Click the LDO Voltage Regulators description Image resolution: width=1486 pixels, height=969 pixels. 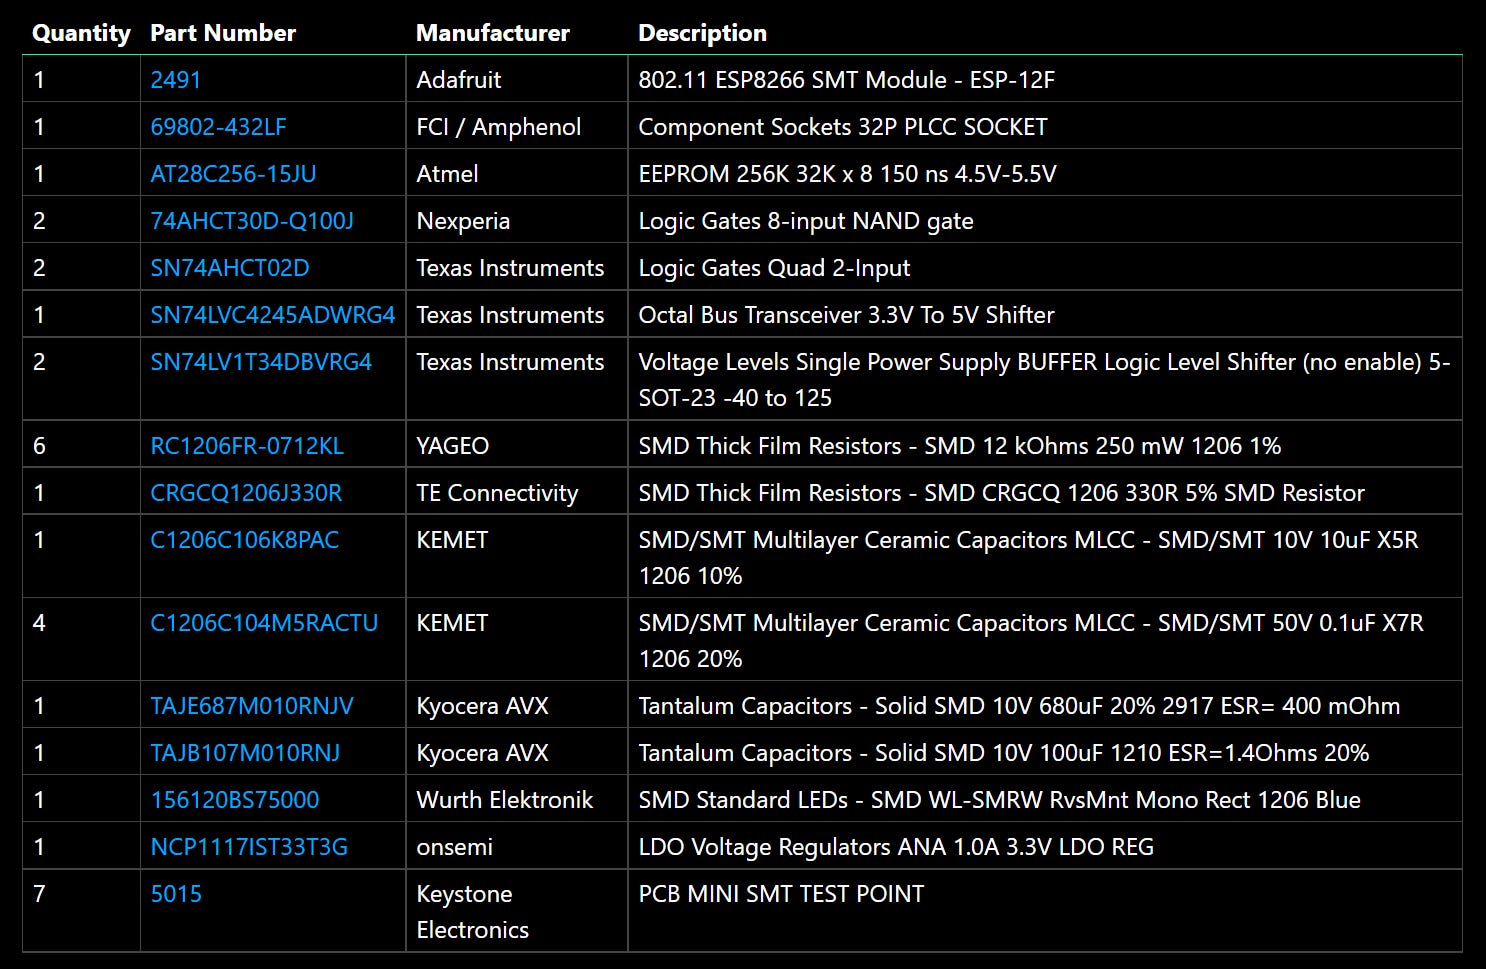[x=896, y=847]
